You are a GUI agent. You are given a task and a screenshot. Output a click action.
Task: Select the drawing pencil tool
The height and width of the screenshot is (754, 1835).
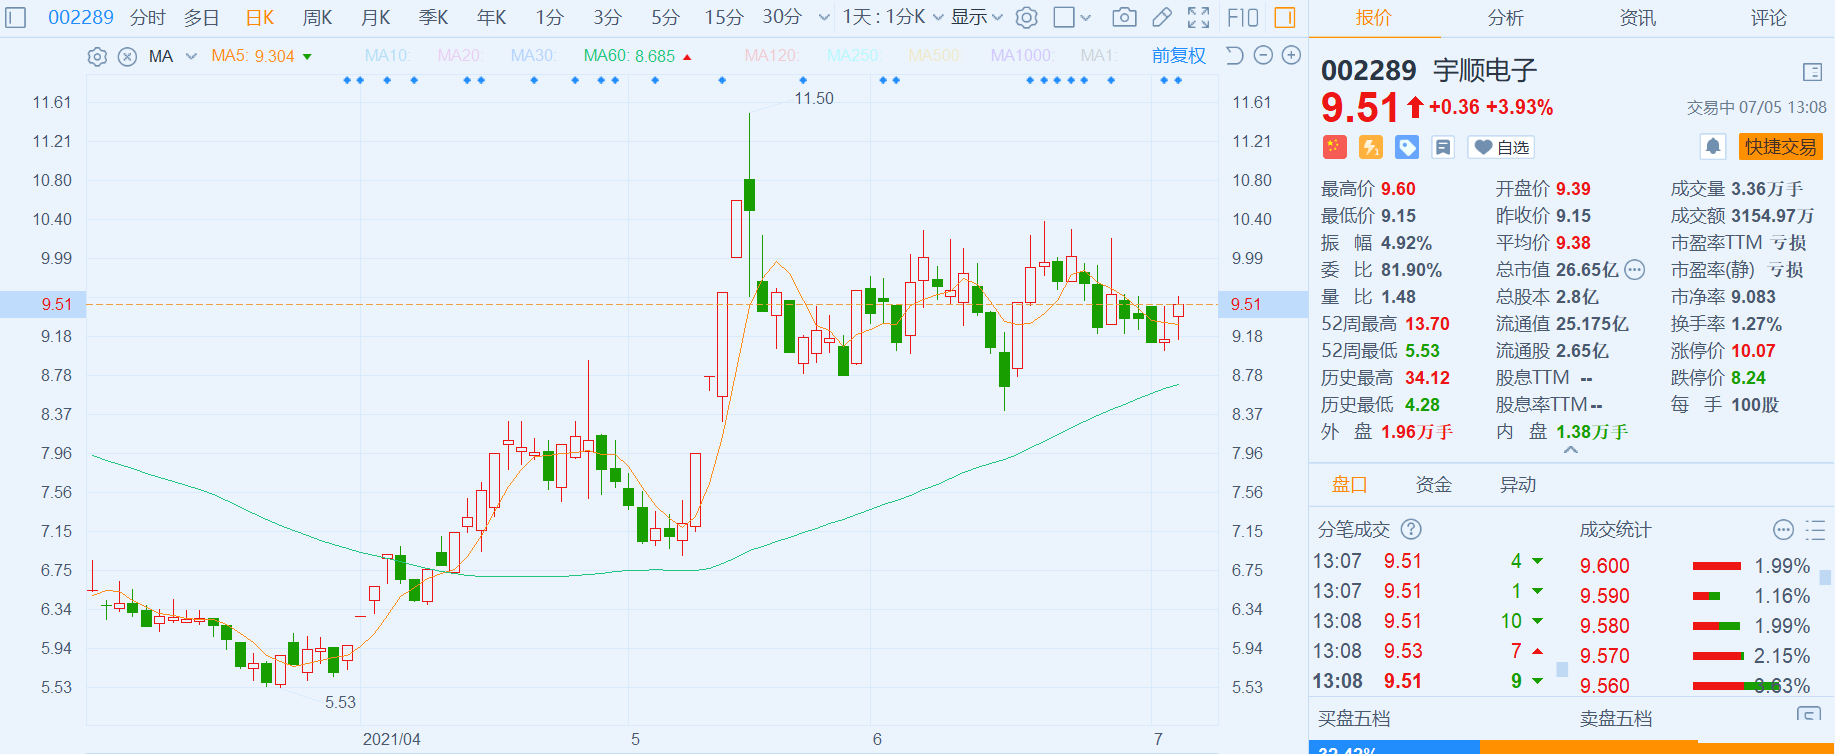[1162, 17]
